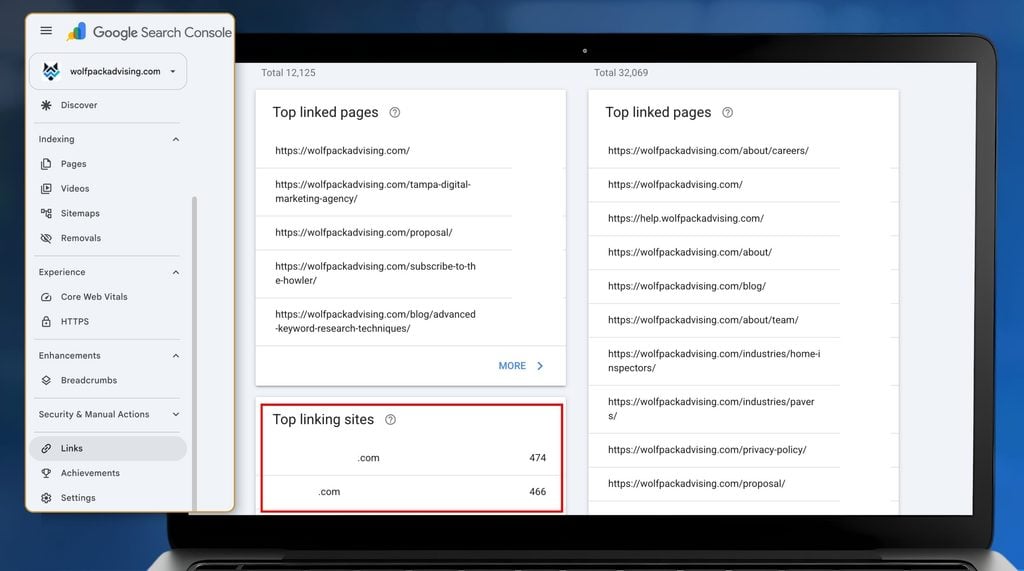Click help icon beside Top linking sites

click(391, 420)
